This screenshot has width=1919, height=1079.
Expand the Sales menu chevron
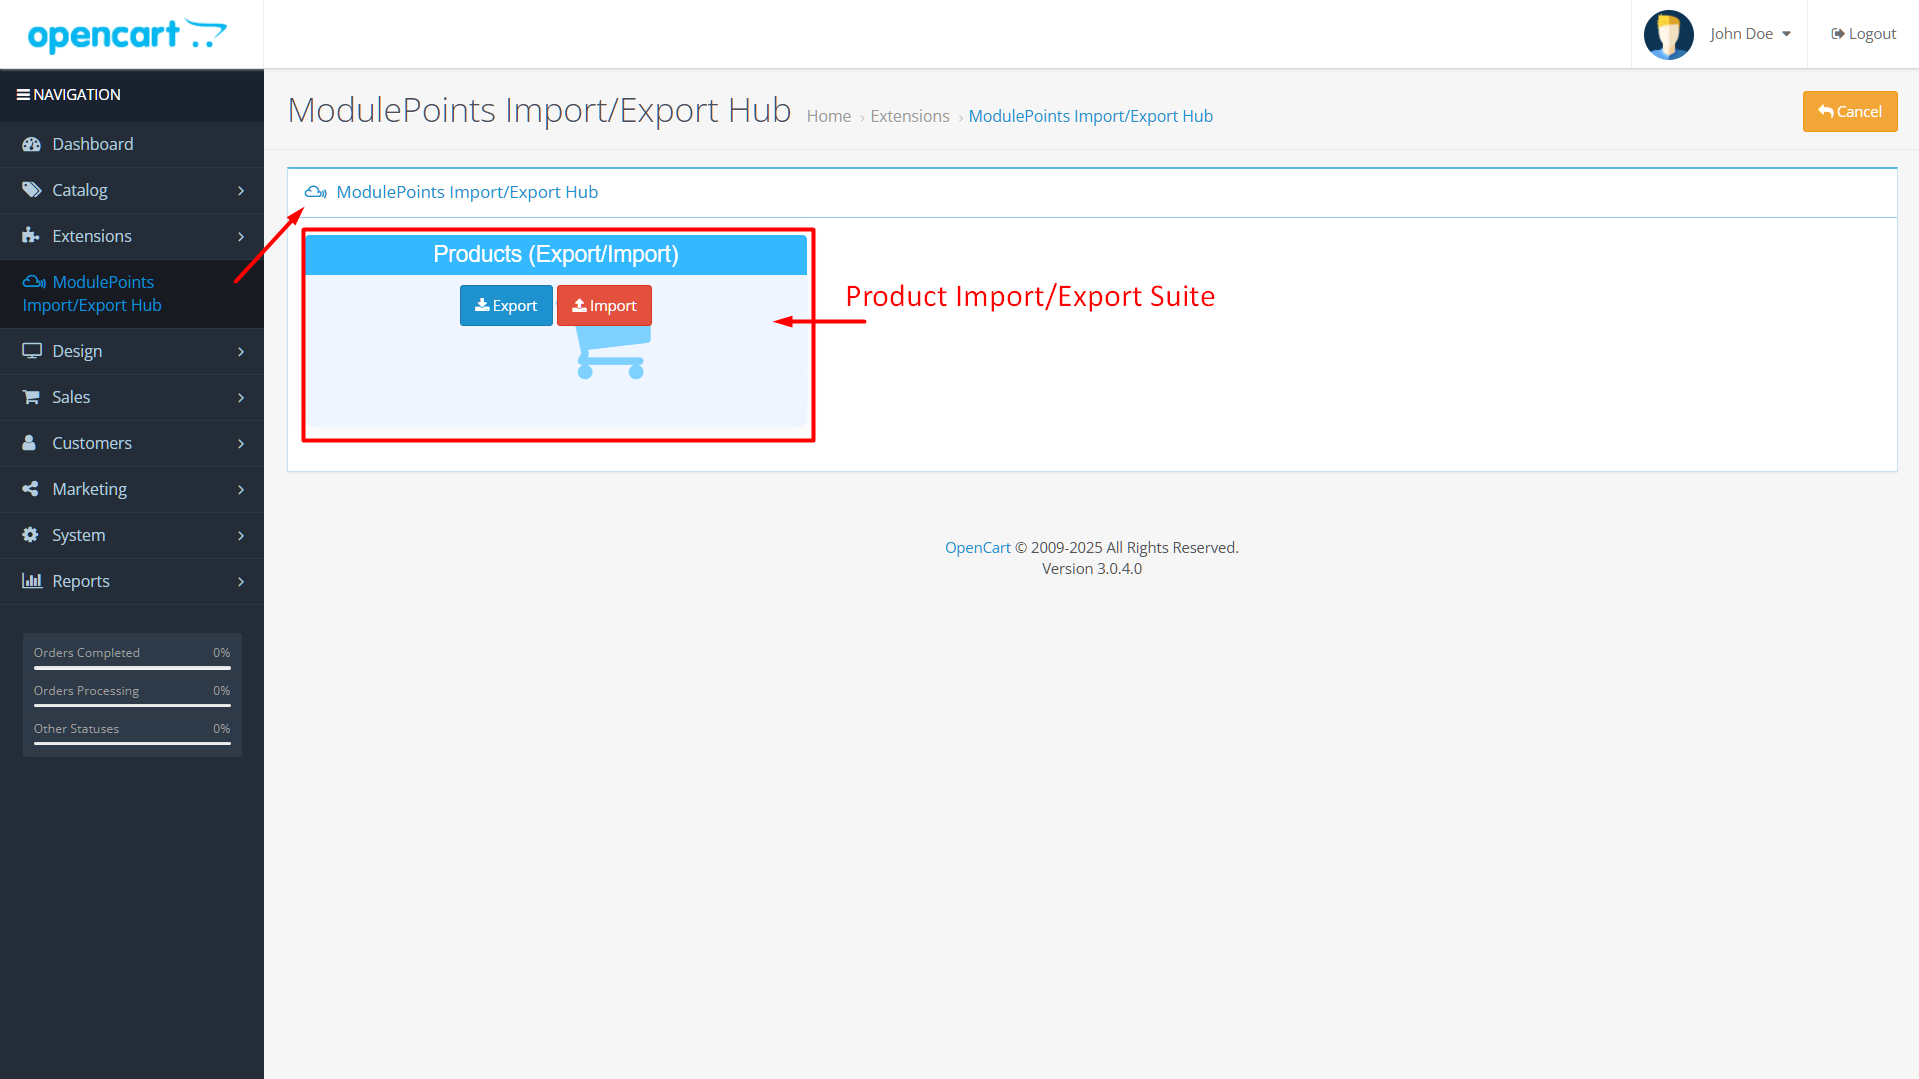241,398
